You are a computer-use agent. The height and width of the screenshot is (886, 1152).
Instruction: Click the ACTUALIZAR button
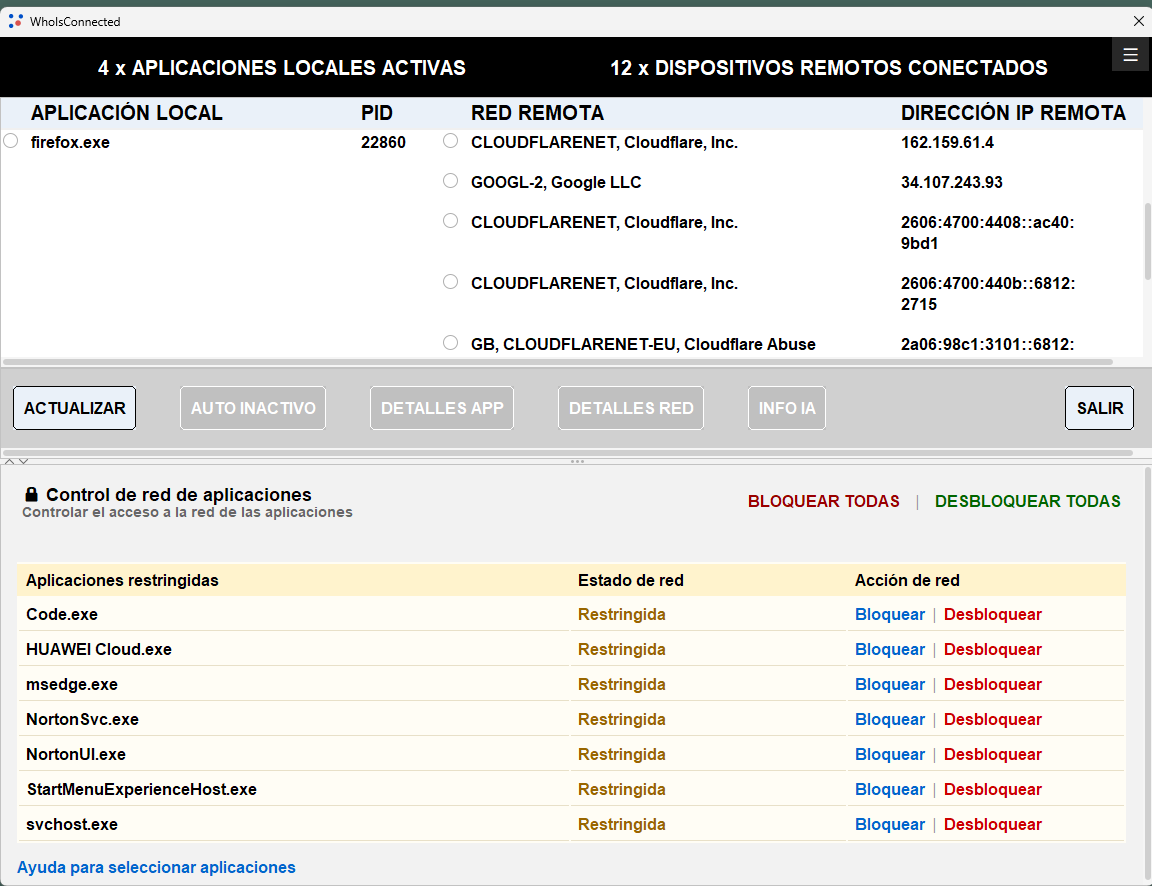click(74, 408)
